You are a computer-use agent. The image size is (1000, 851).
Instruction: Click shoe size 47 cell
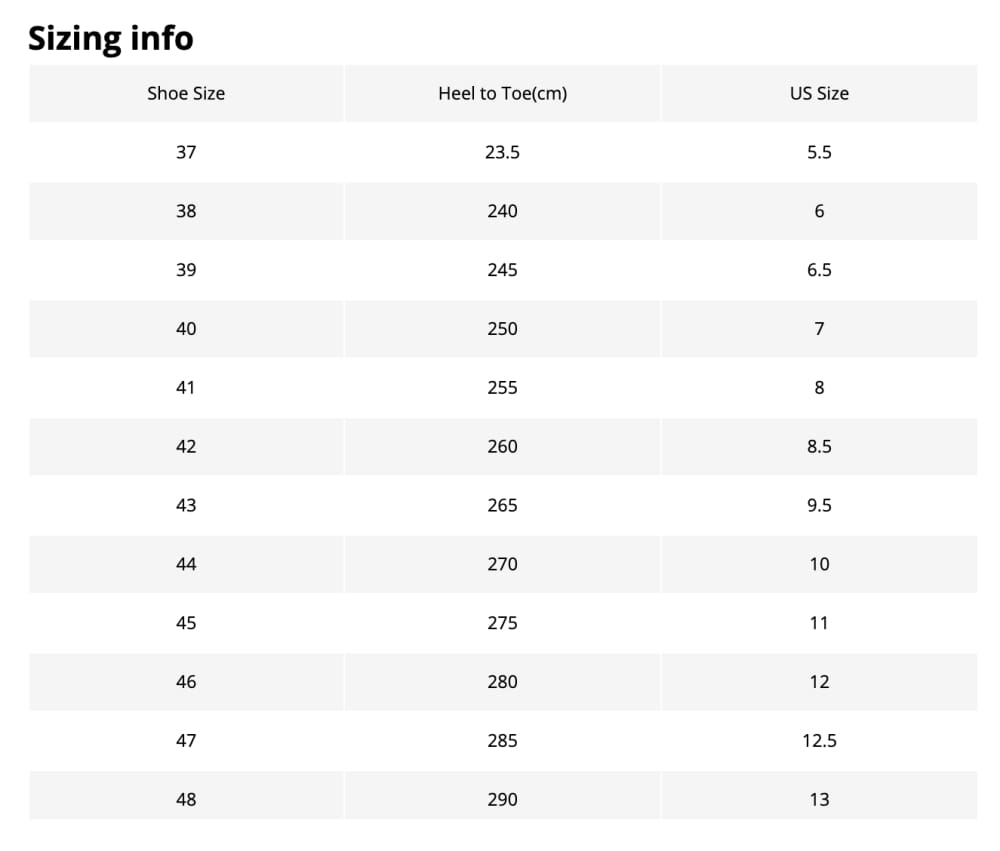(186, 741)
